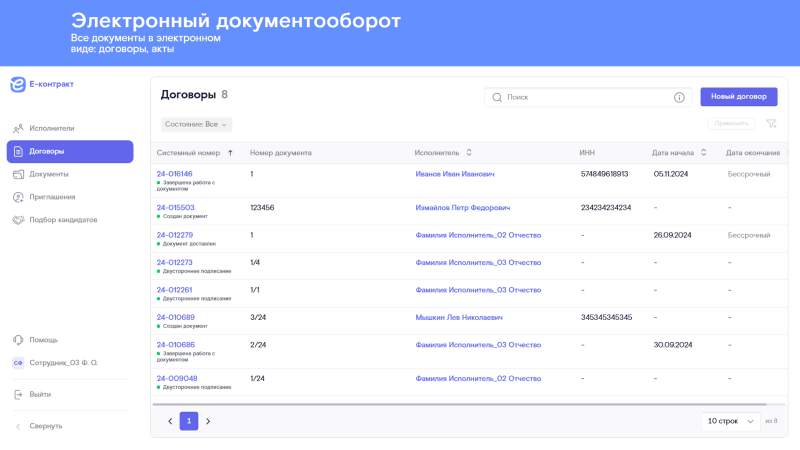
Task: Open contract 24-012273
Action: click(x=174, y=263)
